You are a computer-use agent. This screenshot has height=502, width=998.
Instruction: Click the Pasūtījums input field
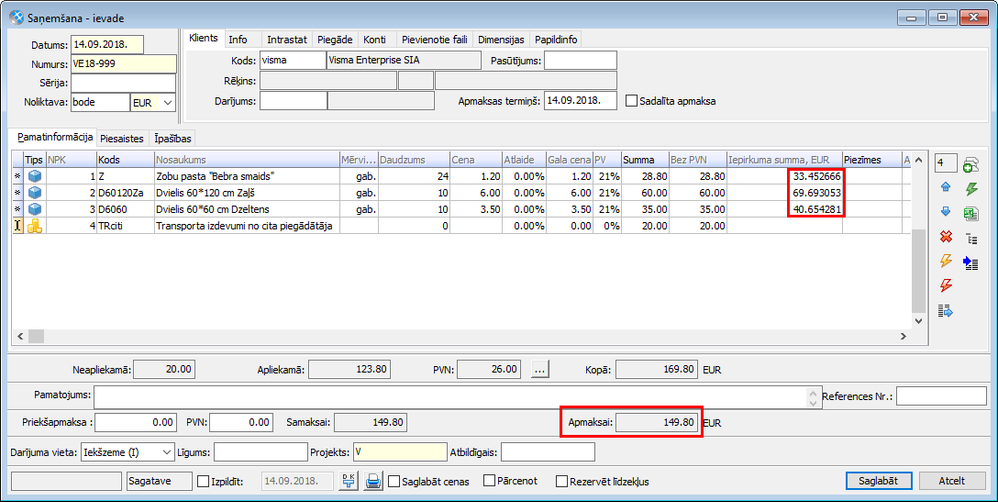pos(580,60)
